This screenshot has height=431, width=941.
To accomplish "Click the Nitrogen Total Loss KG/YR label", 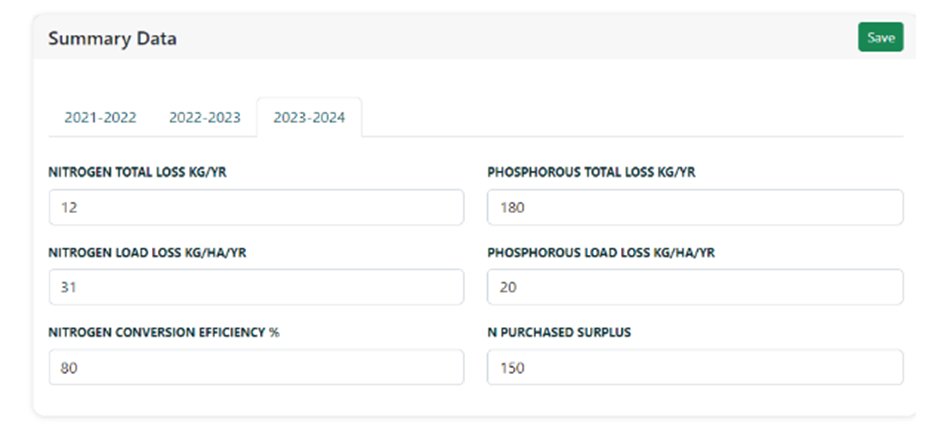I will click(137, 173).
